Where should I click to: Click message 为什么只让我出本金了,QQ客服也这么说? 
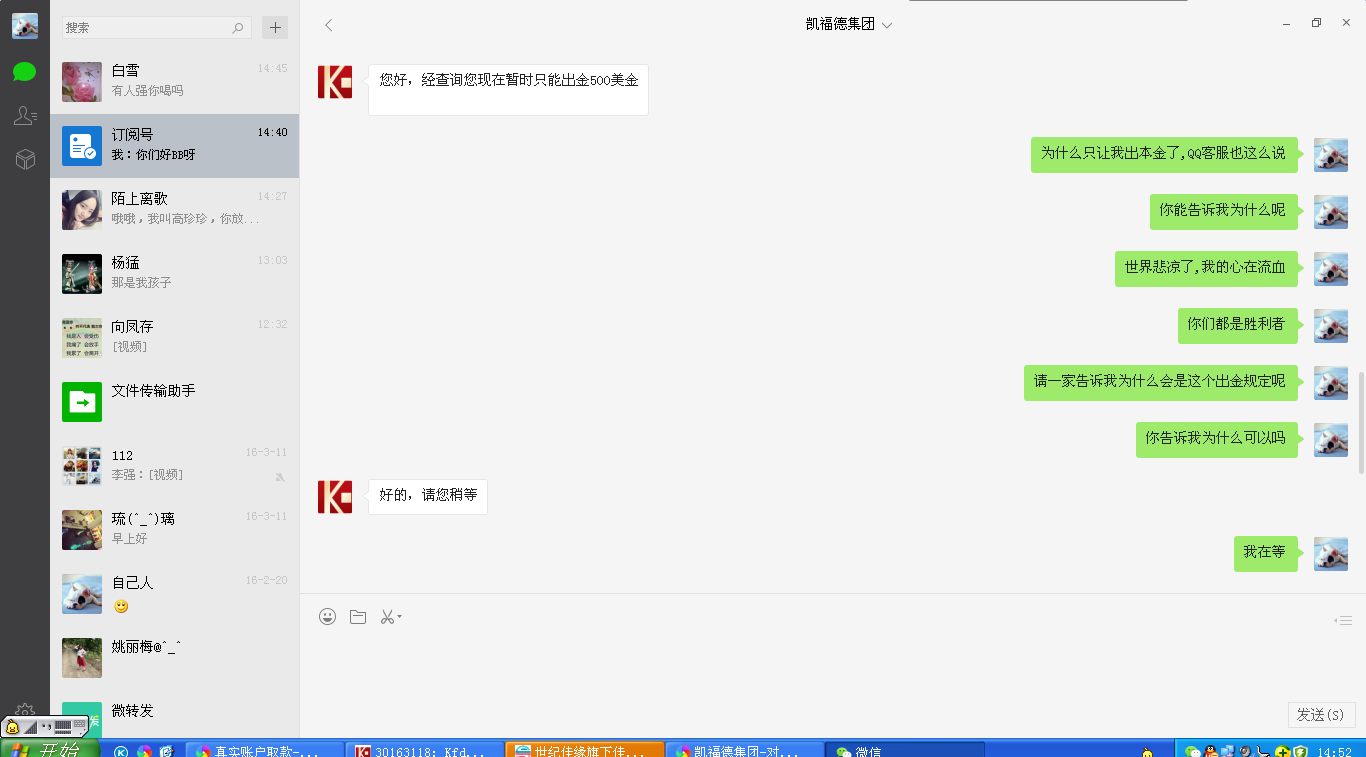tap(1164, 154)
